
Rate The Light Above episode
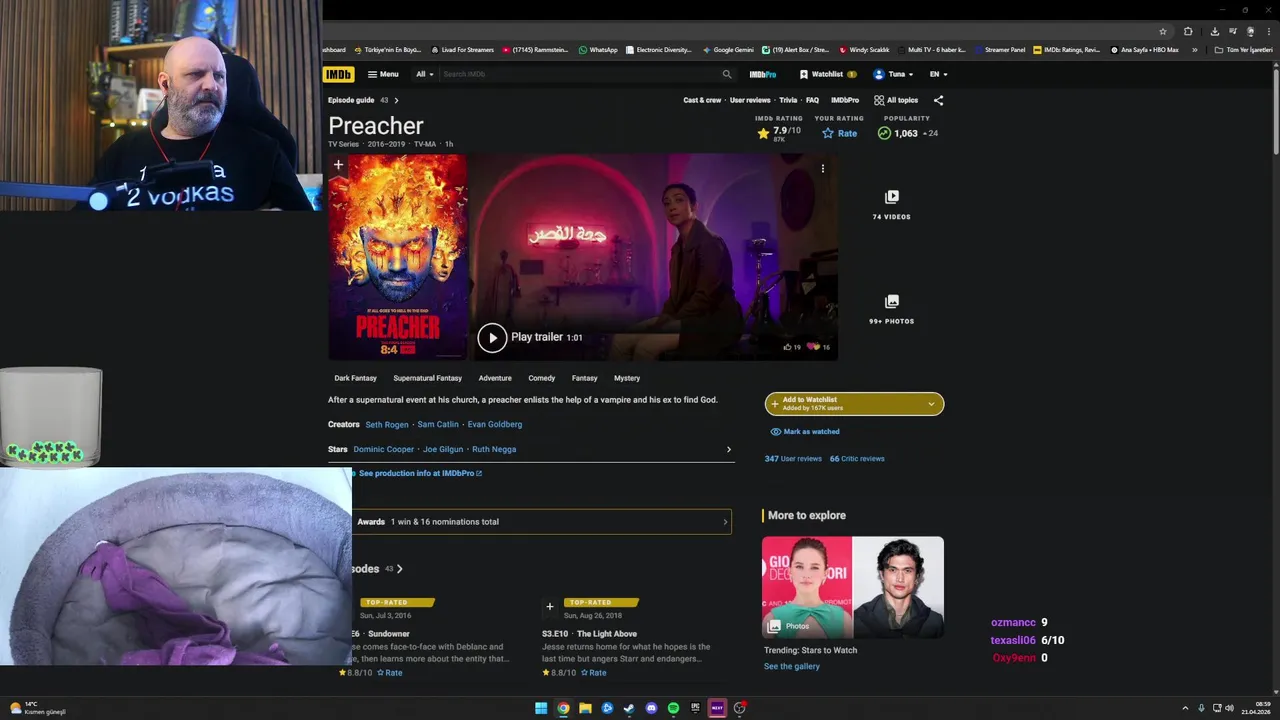tap(593, 673)
